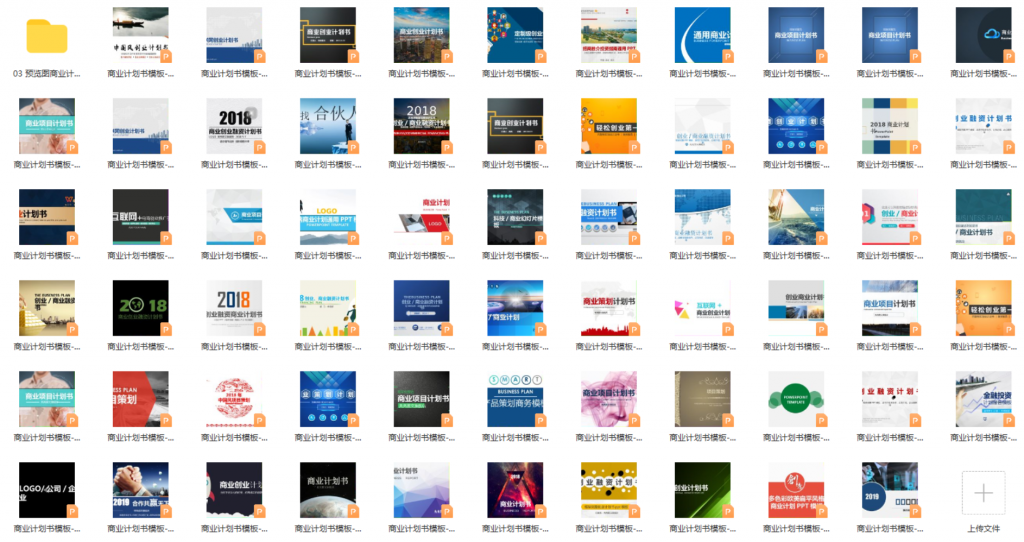Select the green circle PowerPoint template
This screenshot has width=1024, height=542.
click(795, 399)
